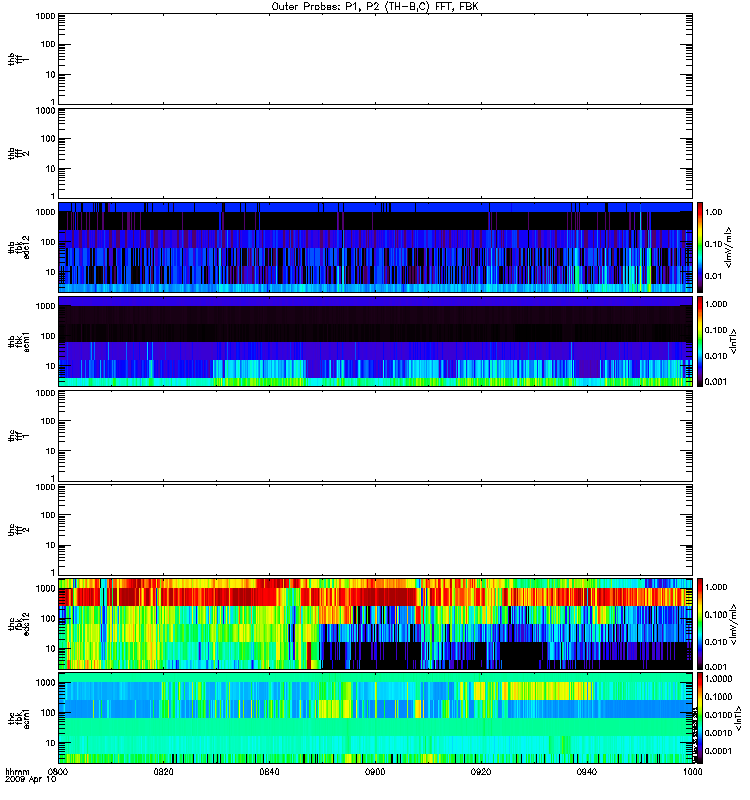Click the 0920 time axis label

click(x=481, y=772)
